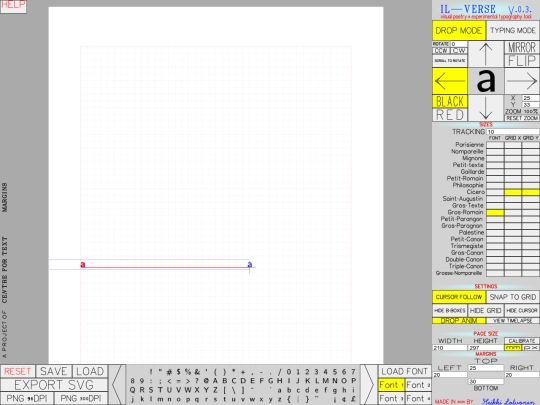Click the TOP margin field showing 25

click(486, 368)
